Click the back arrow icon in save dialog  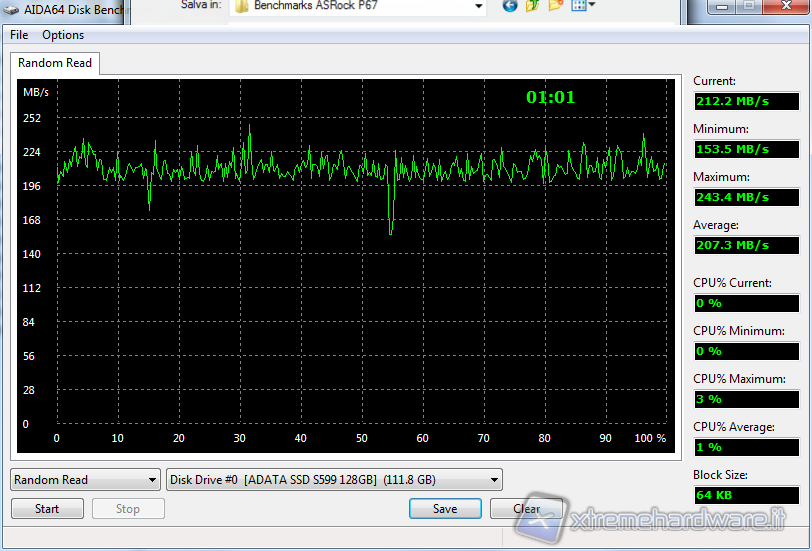tap(510, 5)
